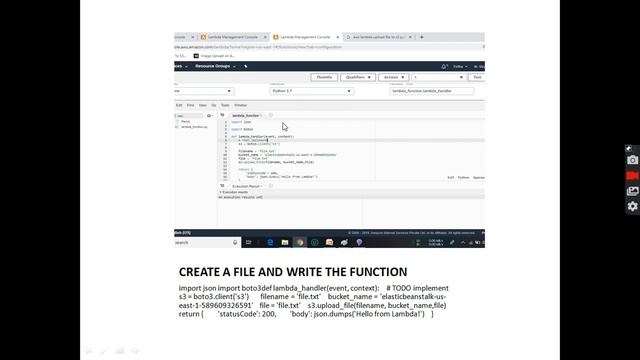Open the Go menu in code editor
The height and width of the screenshot is (360, 640).
[213, 105]
